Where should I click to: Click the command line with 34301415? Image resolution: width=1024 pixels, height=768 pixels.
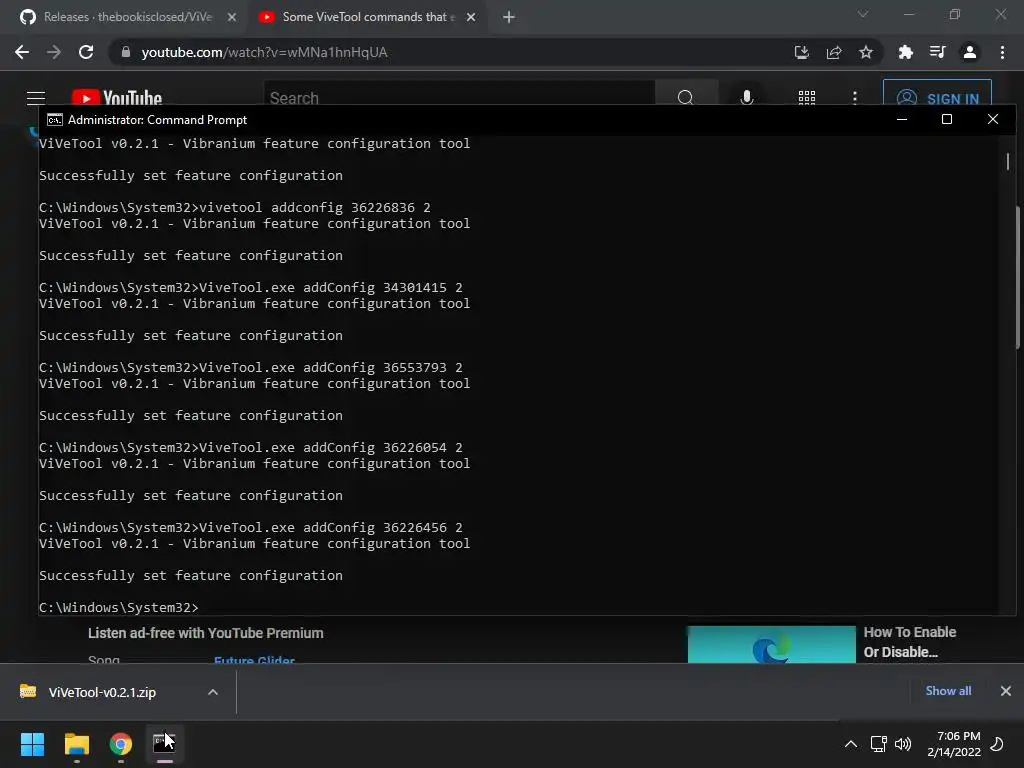tap(251, 287)
